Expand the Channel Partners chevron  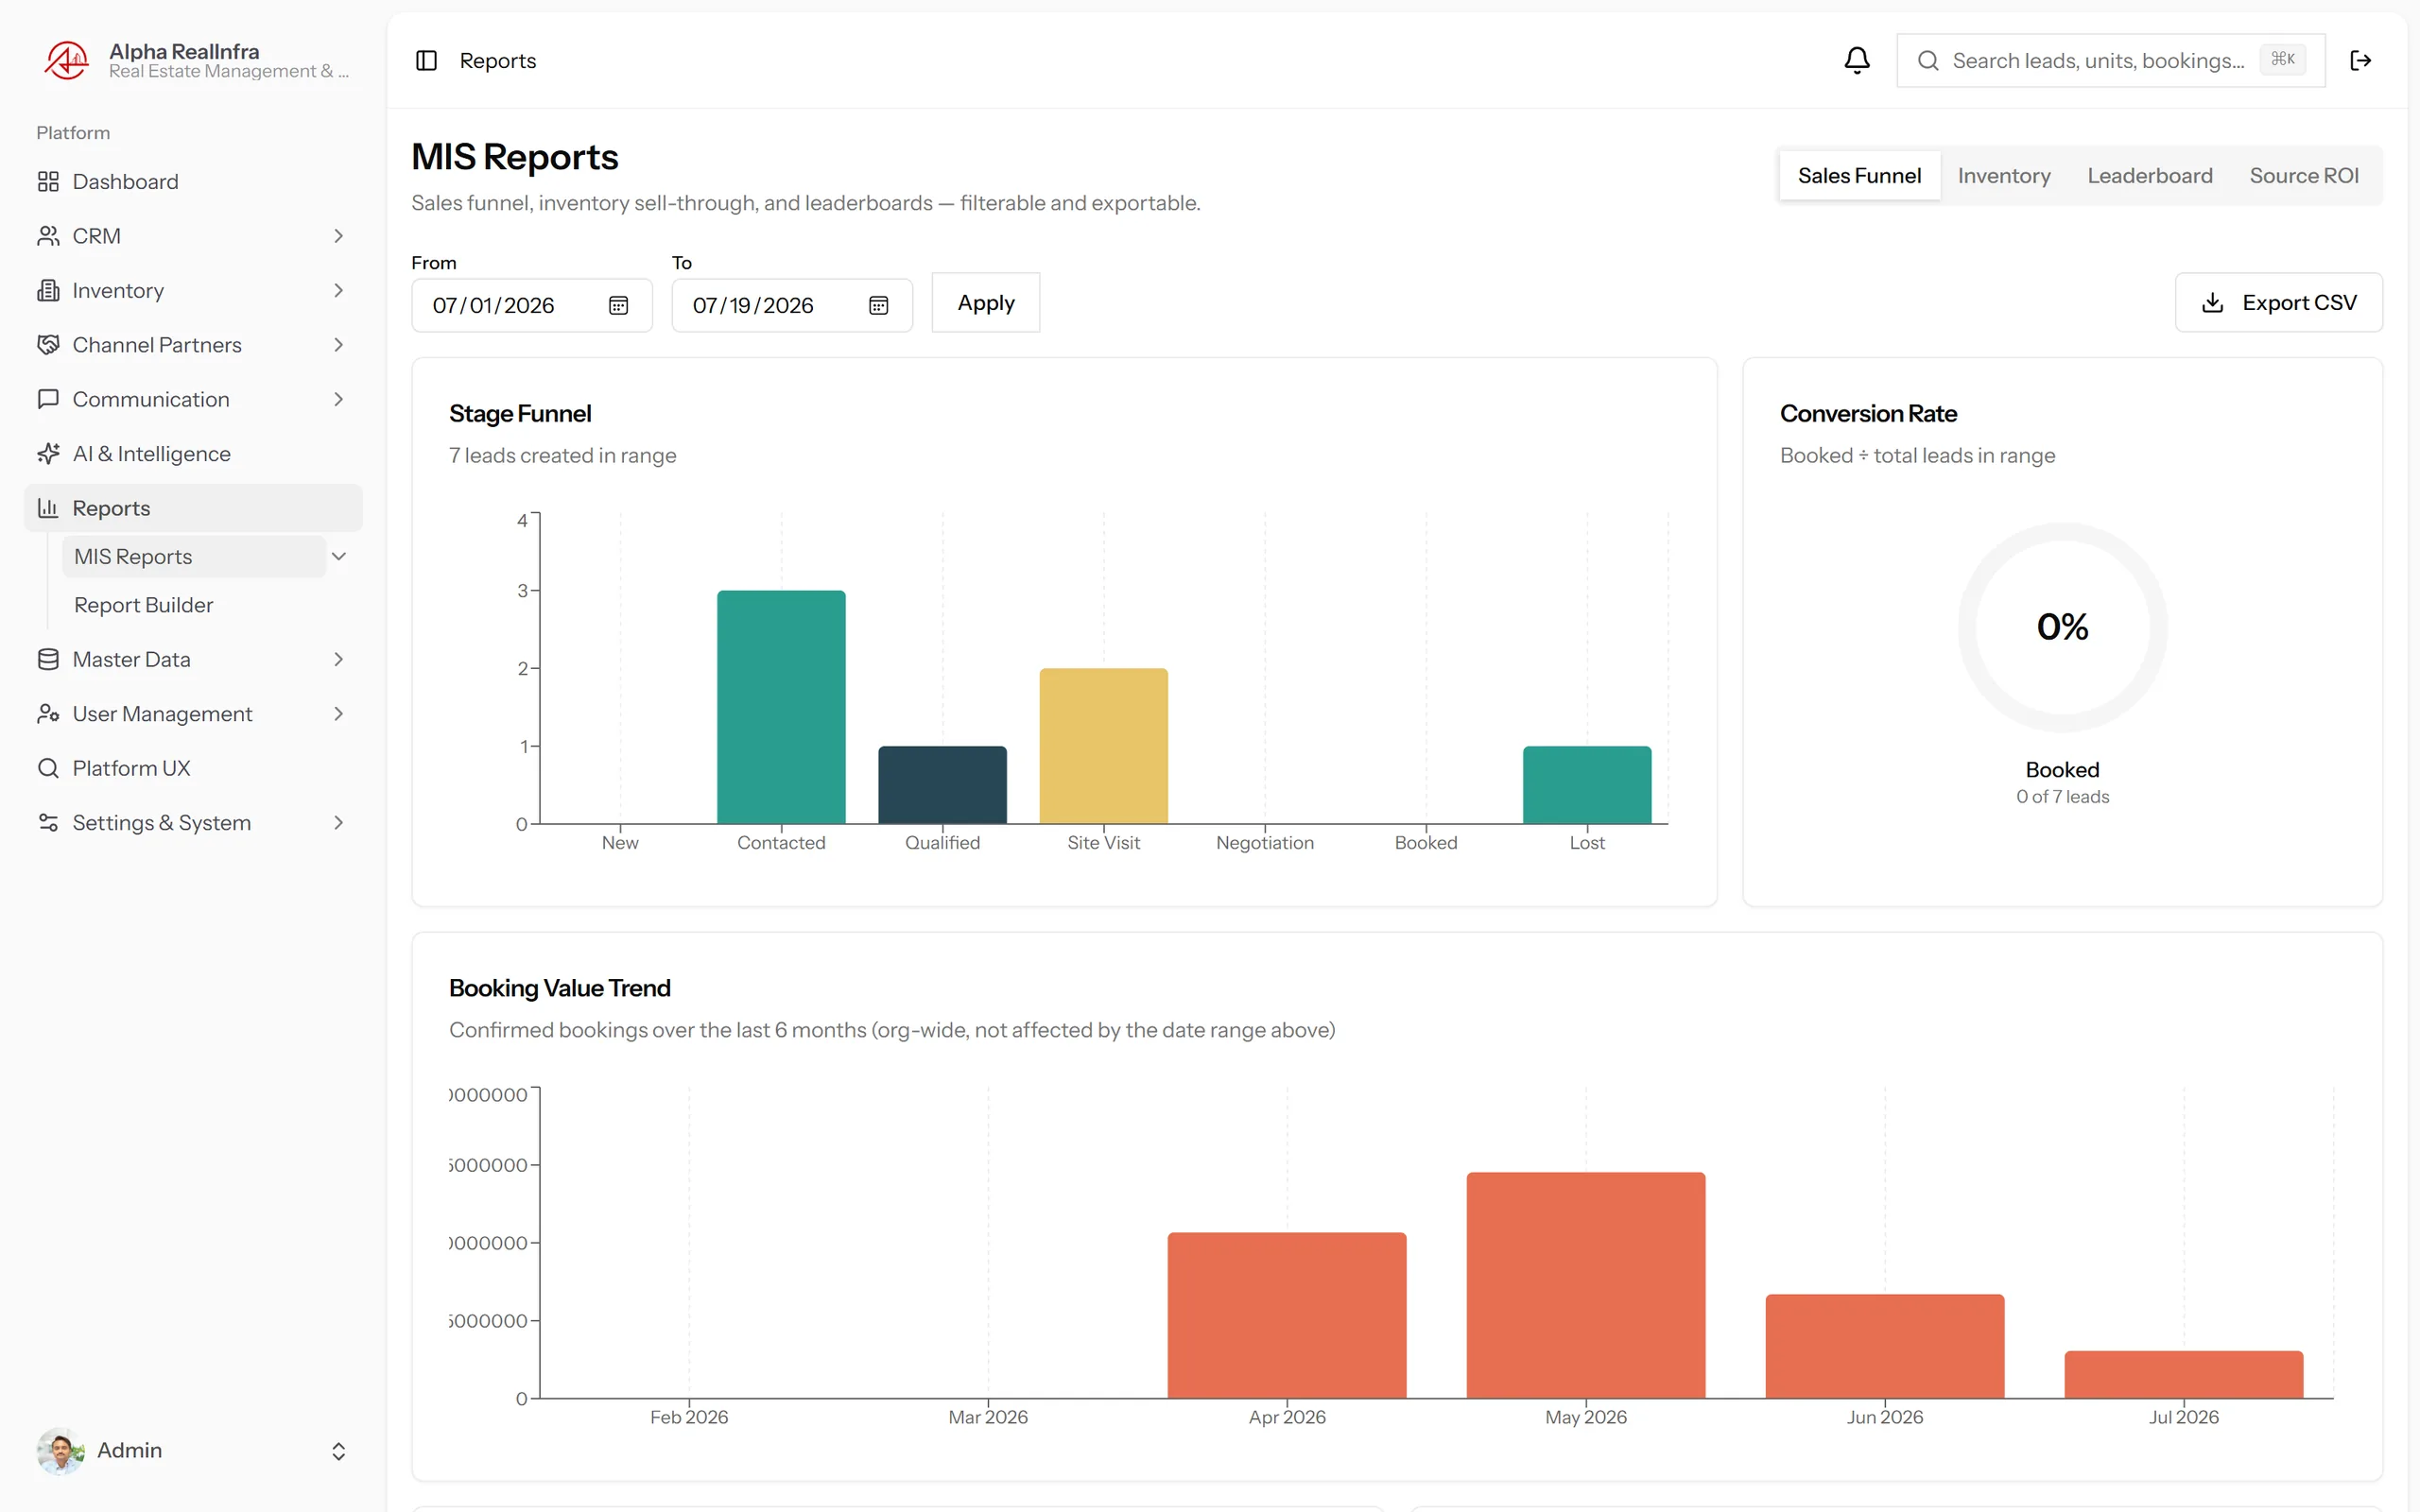338,345
